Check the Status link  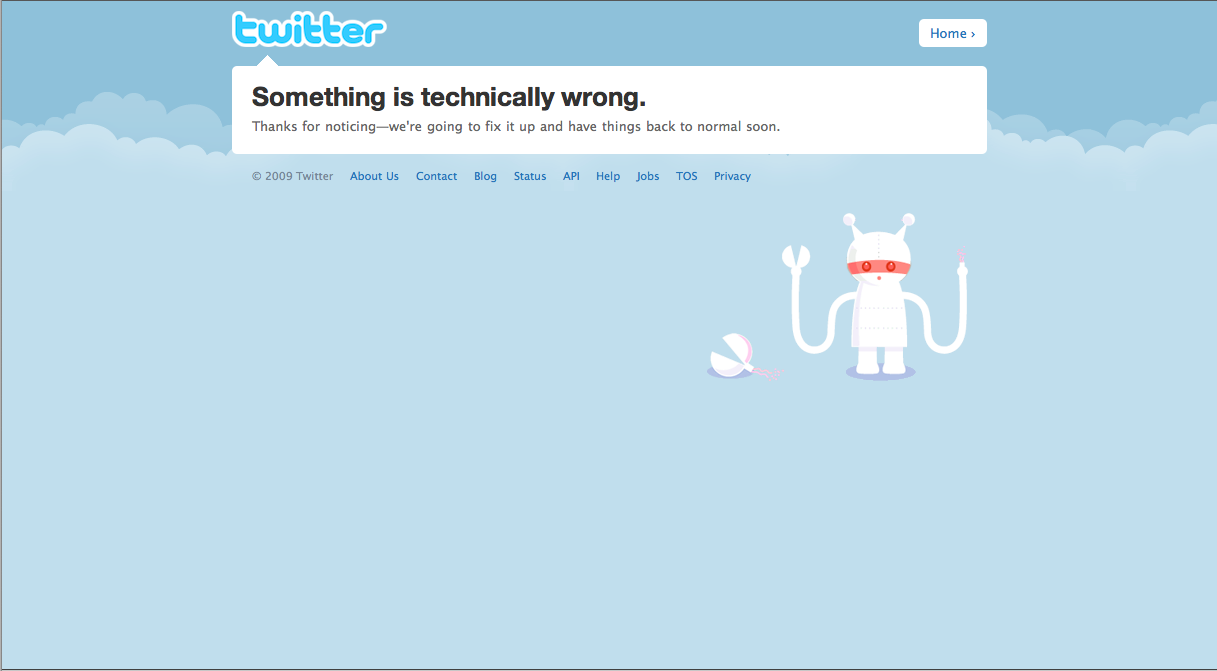pos(530,176)
